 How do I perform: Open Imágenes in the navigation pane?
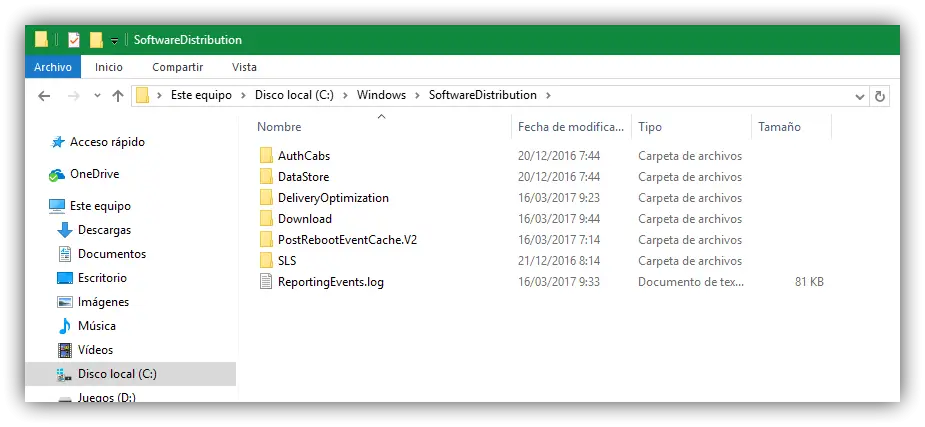tap(103, 302)
